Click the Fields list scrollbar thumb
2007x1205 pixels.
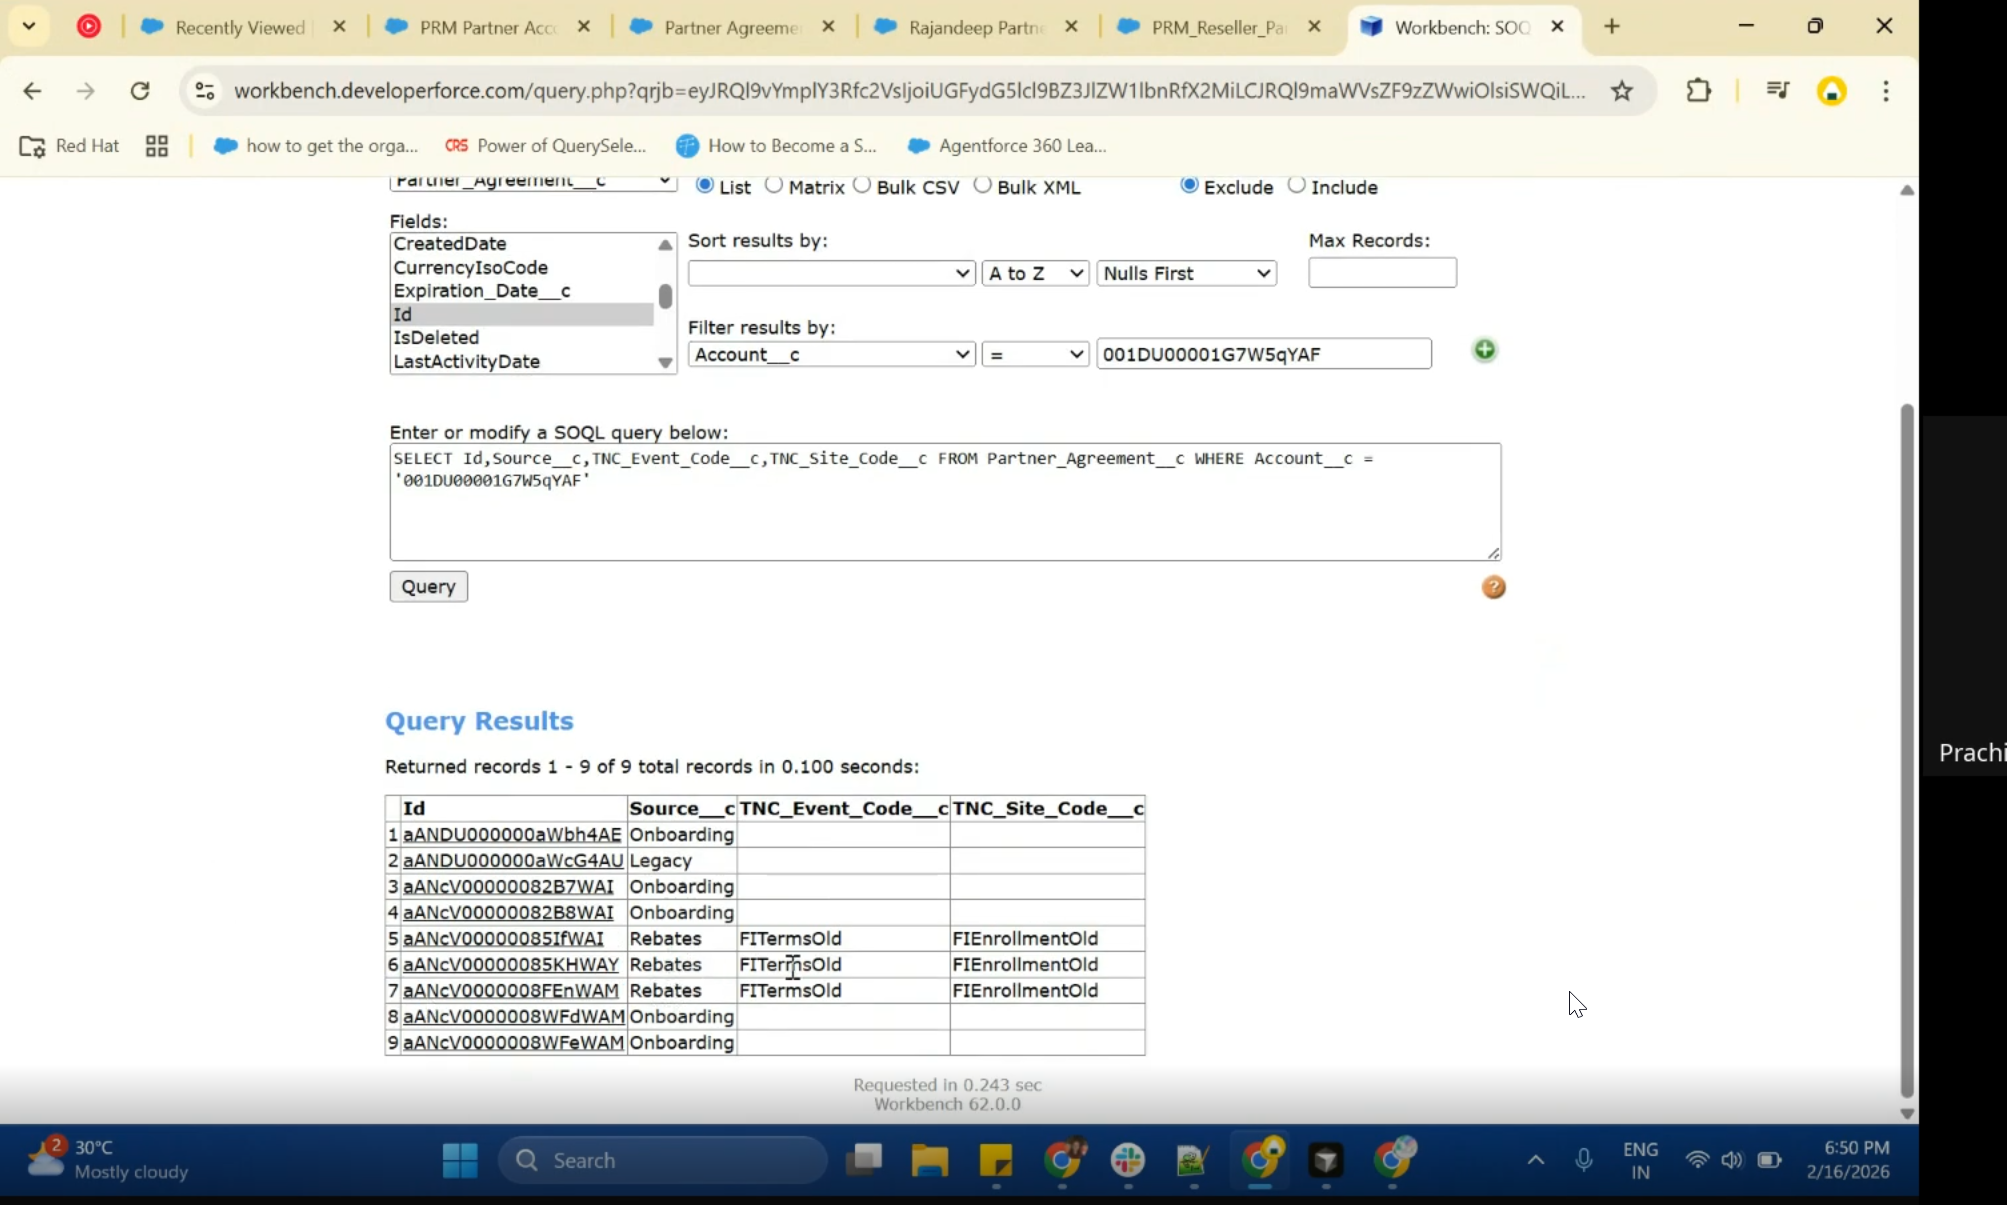point(665,296)
